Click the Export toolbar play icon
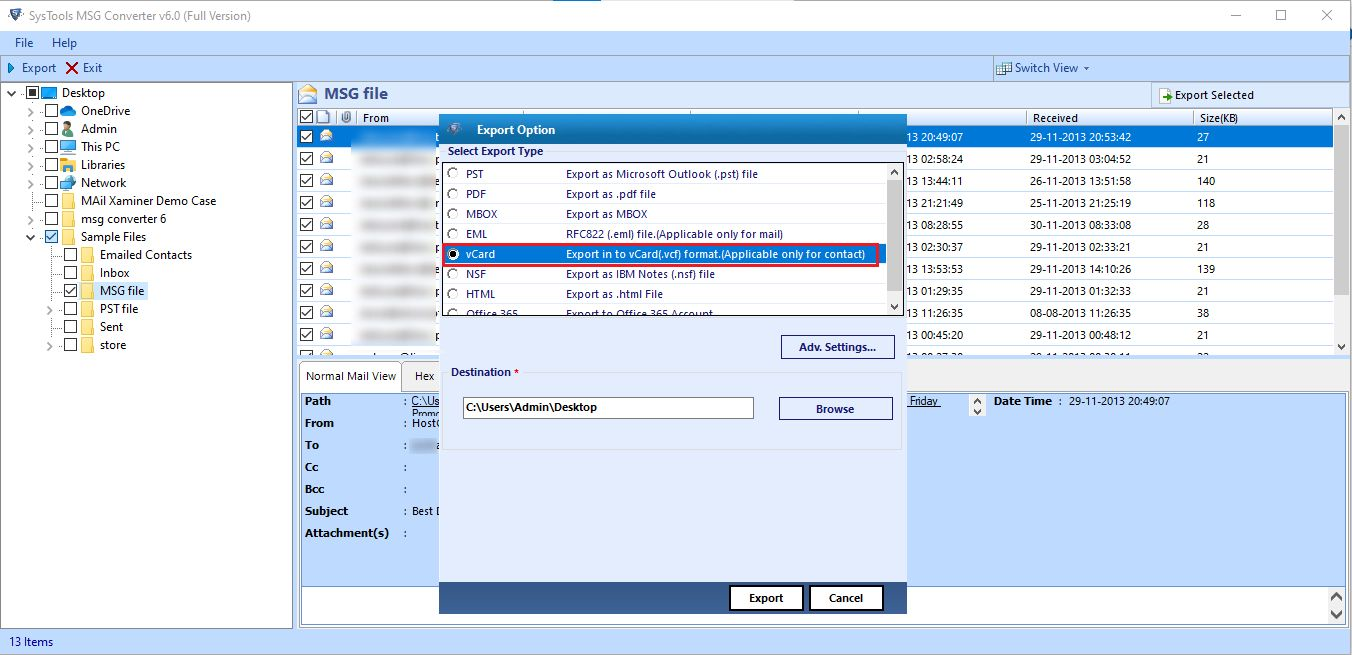This screenshot has width=1352, height=655. 11,68
